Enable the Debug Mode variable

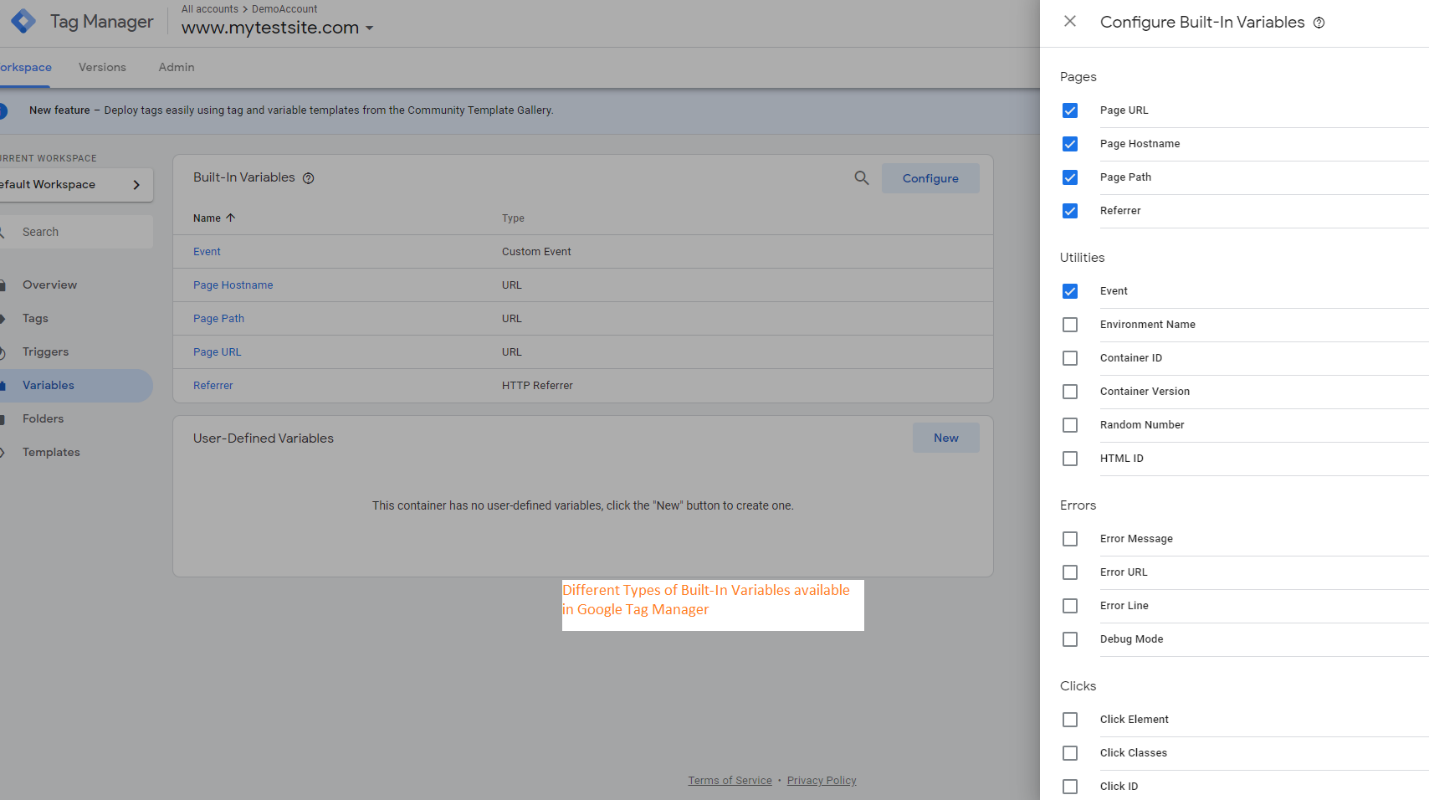[1070, 639]
